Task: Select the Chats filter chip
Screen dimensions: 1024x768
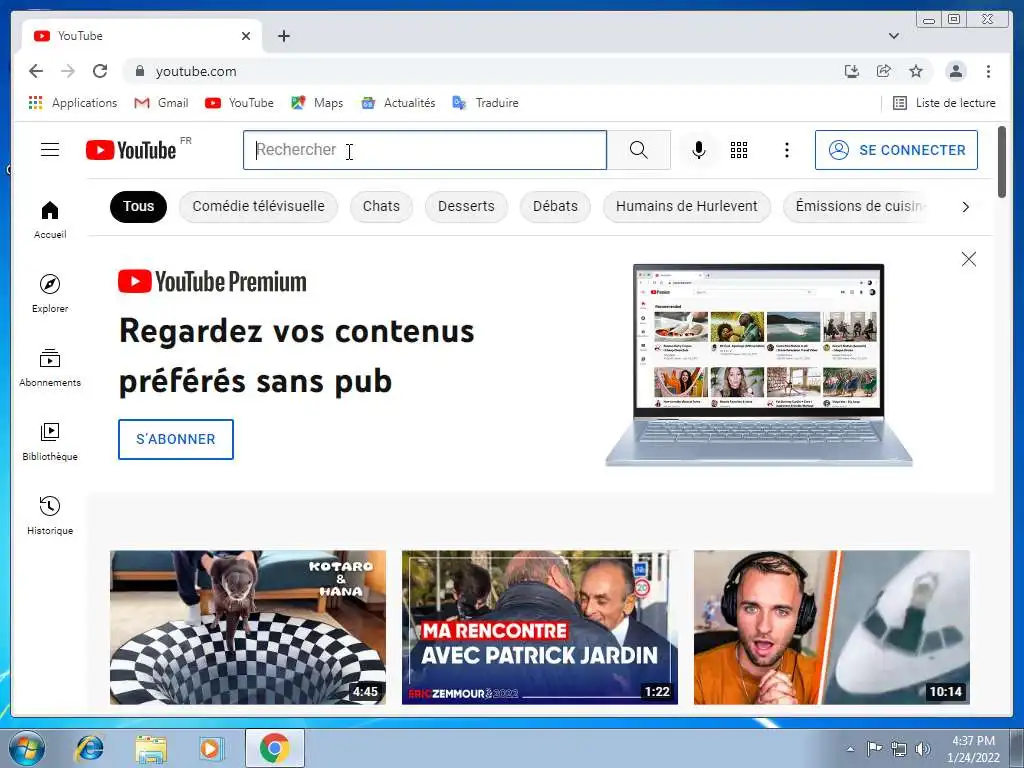Action: 381,206
